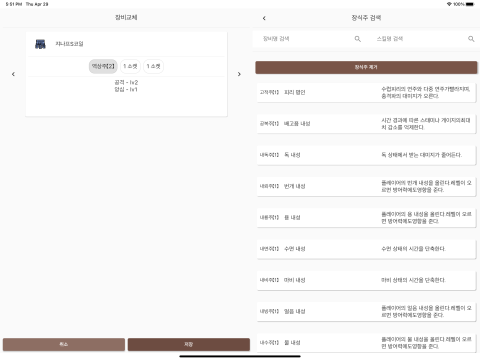Select the highlighted [2] decoration slot chip
The image size is (480, 360).
click(x=103, y=66)
